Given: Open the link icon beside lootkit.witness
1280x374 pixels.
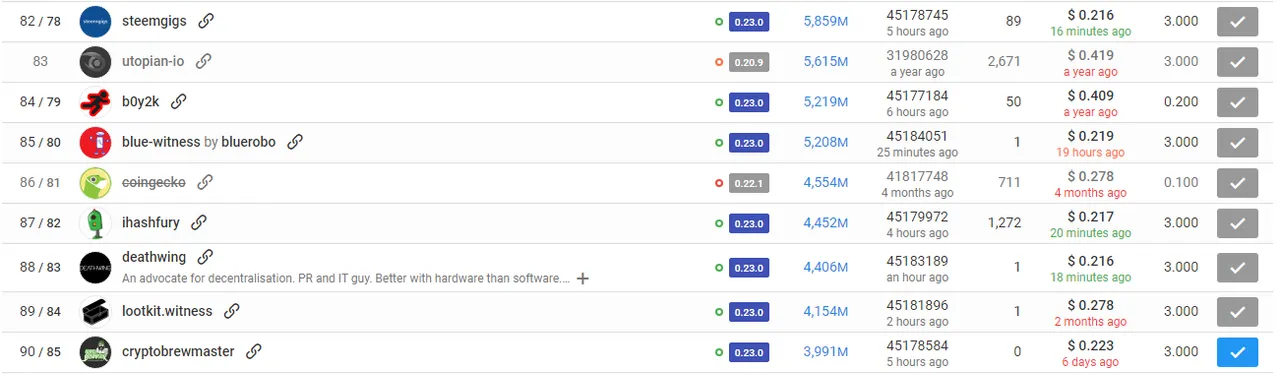Looking at the screenshot, I should click(232, 311).
